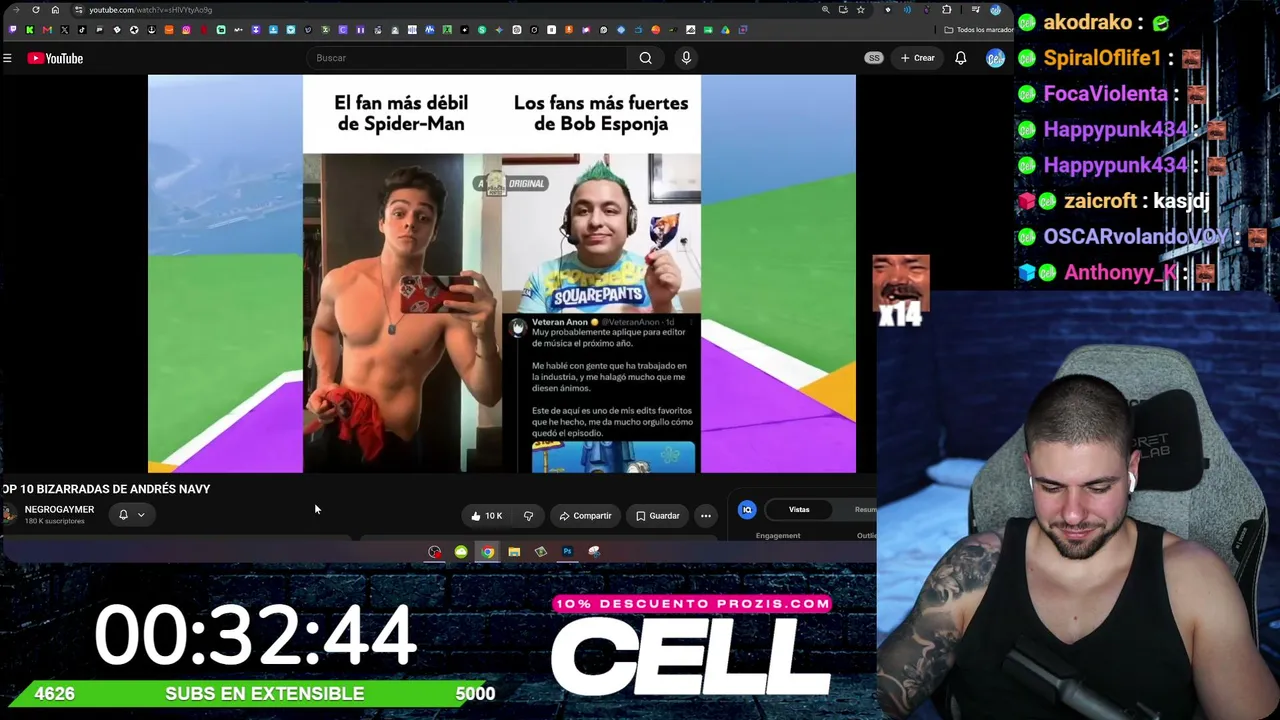The image size is (1280, 720).
Task: Expand the subscription notification options chevron
Action: pyautogui.click(x=141, y=515)
